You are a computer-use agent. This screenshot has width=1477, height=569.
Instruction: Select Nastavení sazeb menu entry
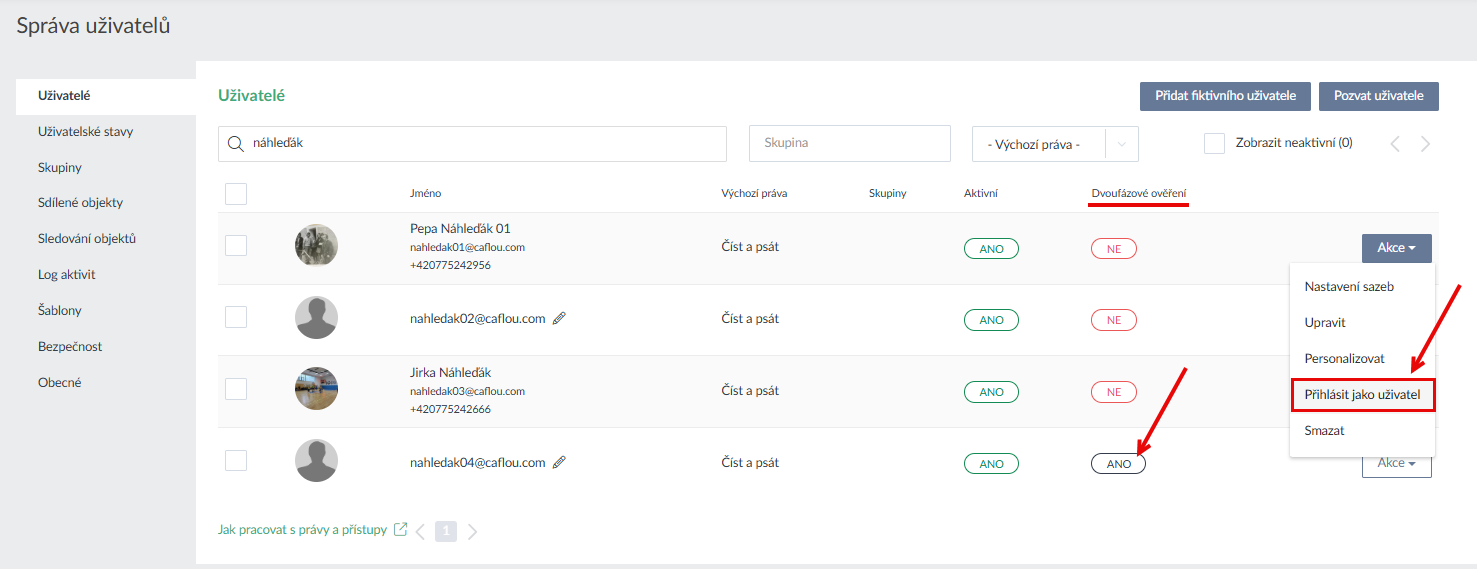pos(1349,287)
